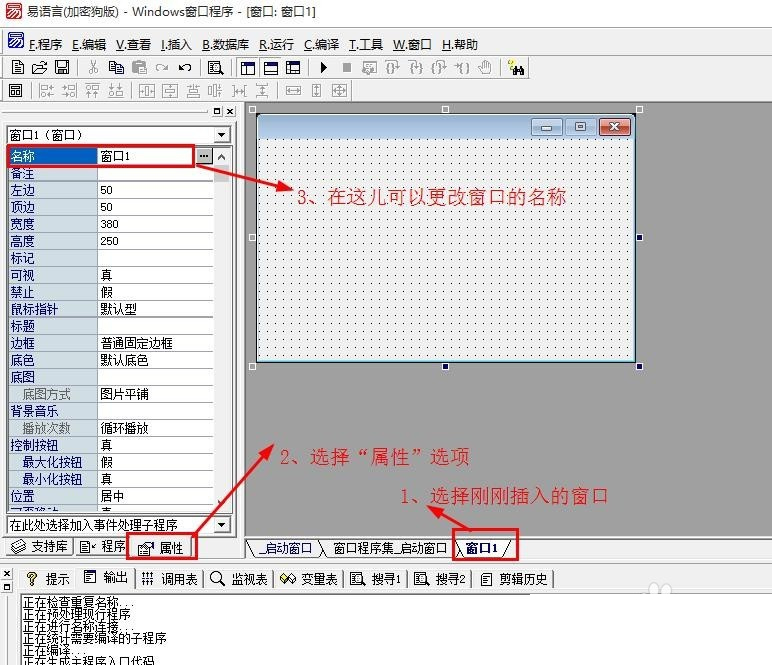
Task: Toggle the component box layout icon
Action: point(293,67)
